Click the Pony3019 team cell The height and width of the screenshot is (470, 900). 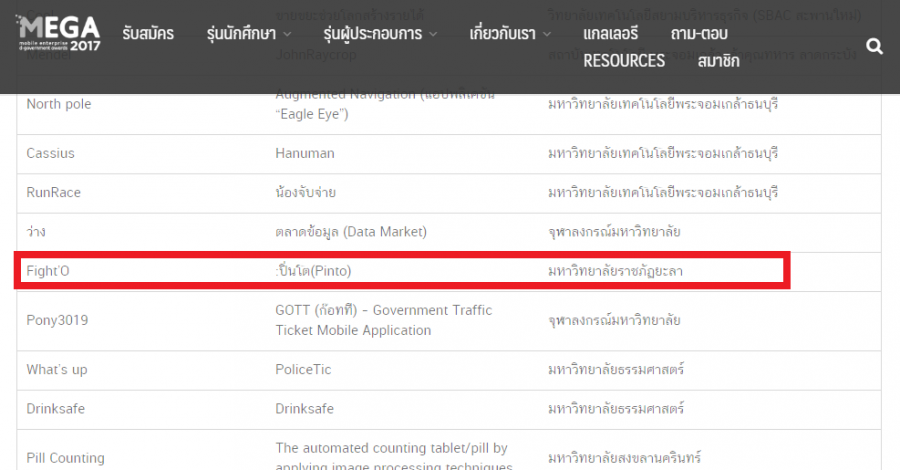click(x=59, y=320)
